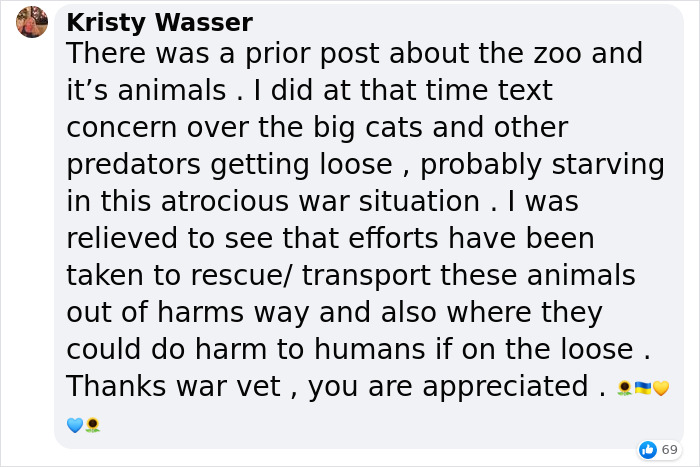Click the Kristy Wasser name link
Image resolution: width=700 pixels, height=467 pixels.
159,22
